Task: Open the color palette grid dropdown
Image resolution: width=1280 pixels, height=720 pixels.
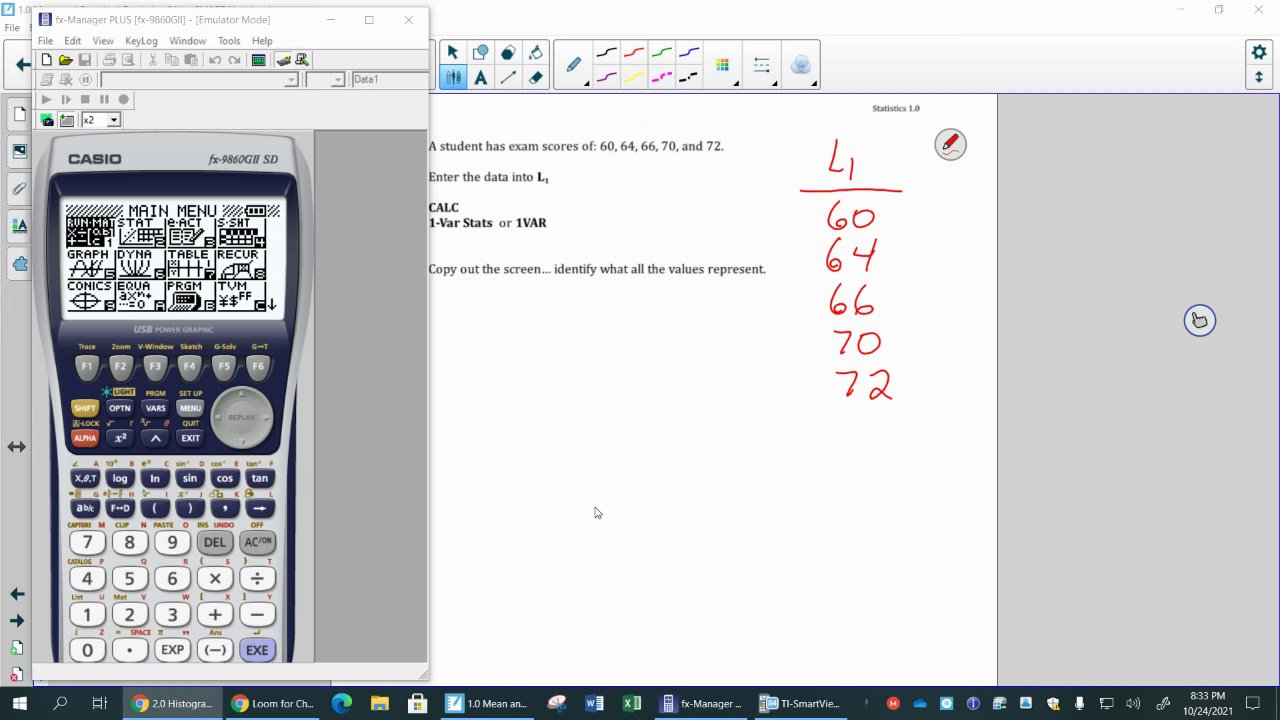Action: click(x=723, y=66)
